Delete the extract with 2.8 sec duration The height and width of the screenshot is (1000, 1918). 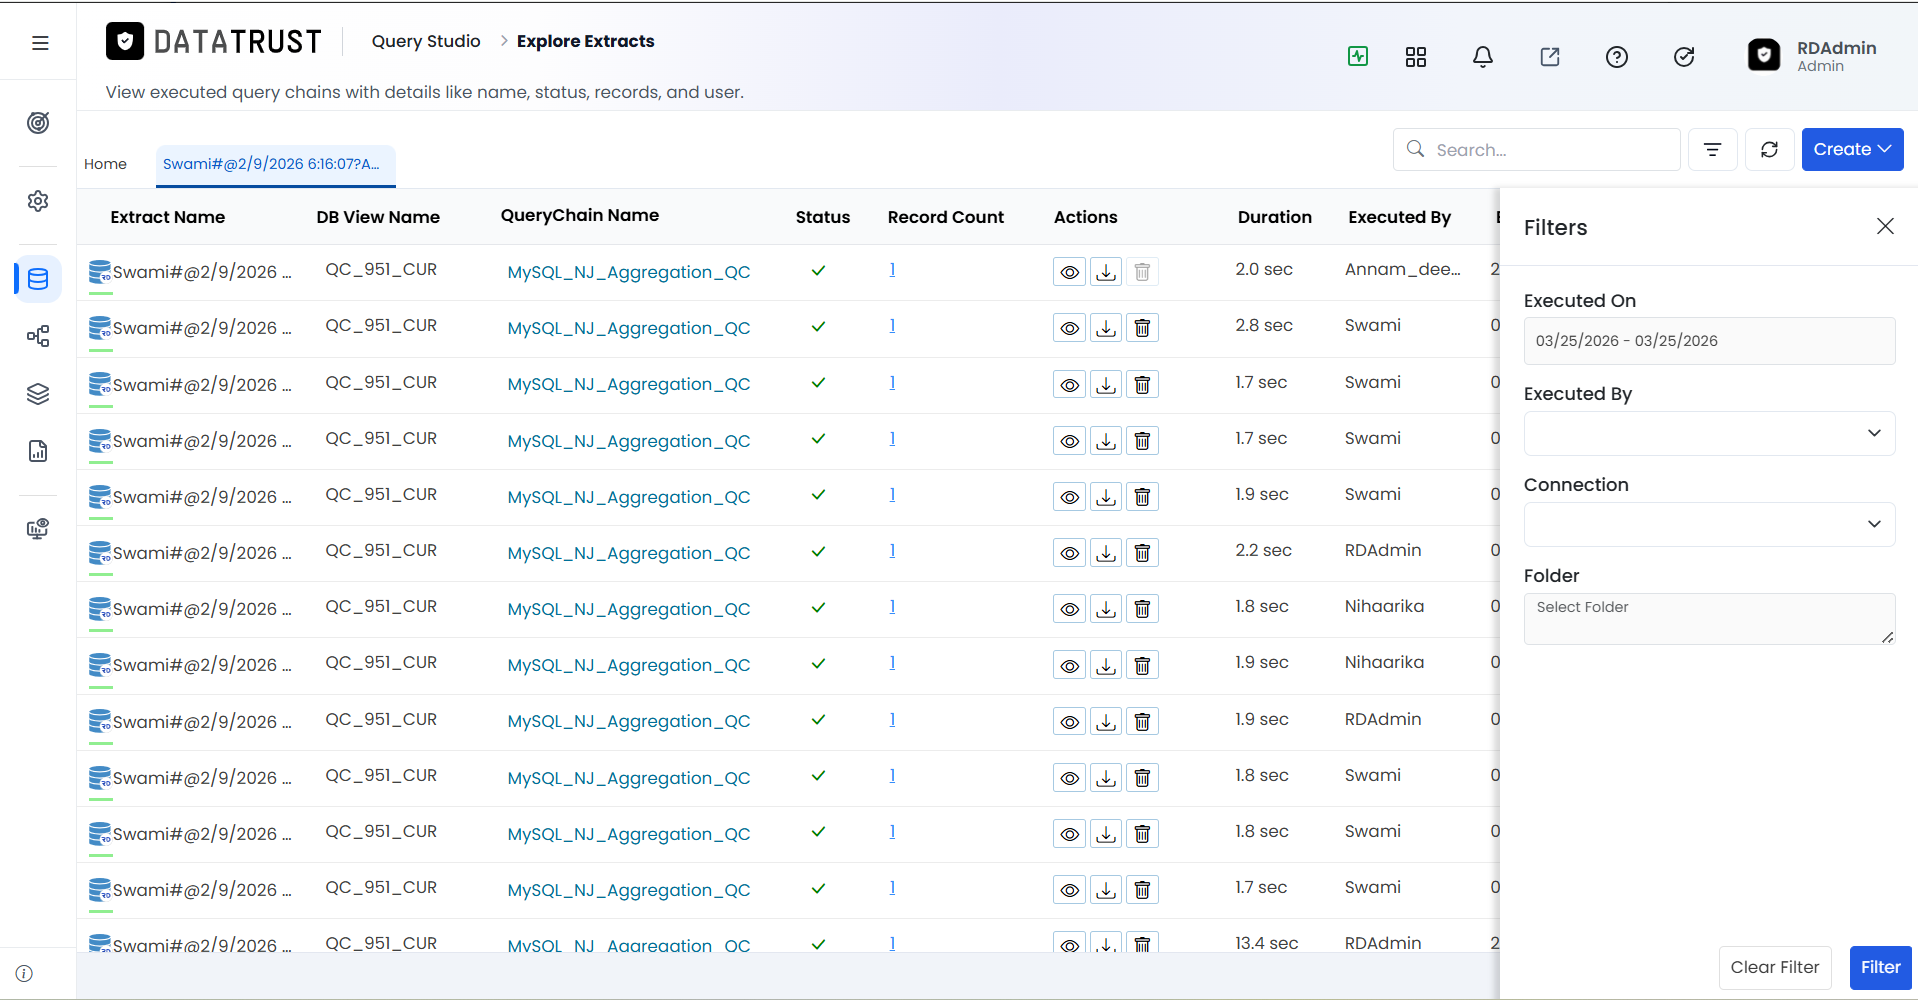coord(1142,328)
